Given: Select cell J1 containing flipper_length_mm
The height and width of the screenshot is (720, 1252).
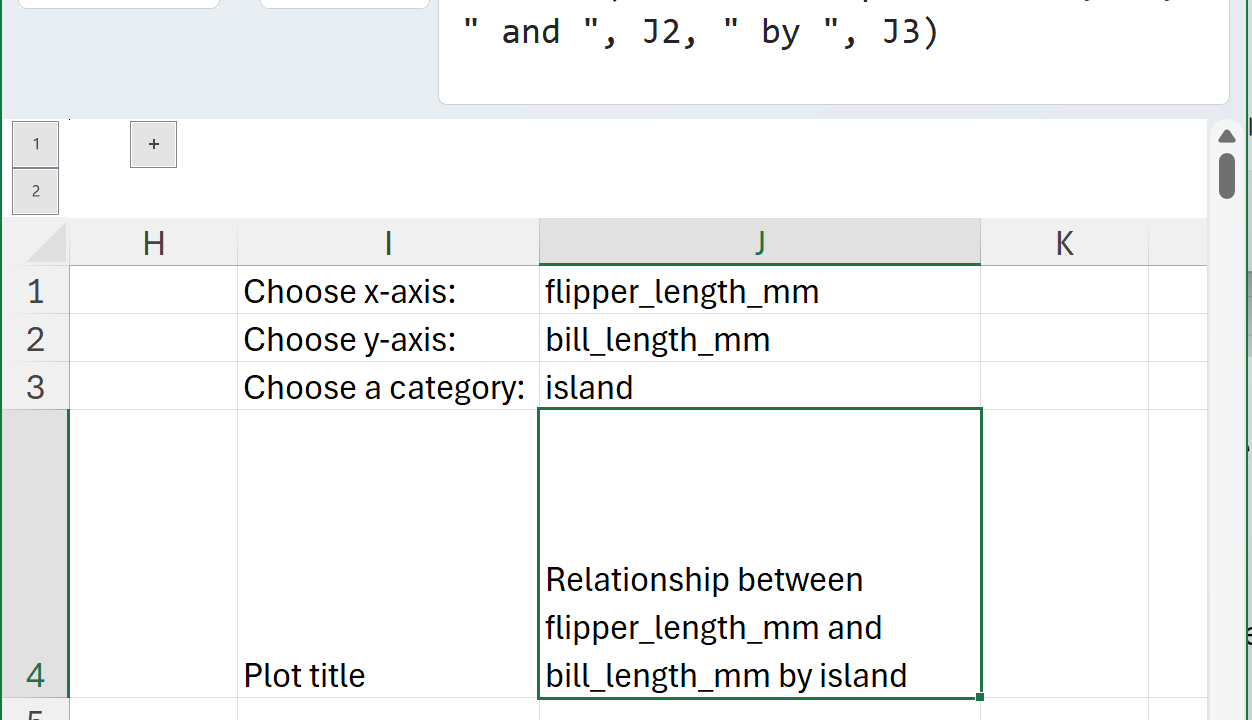Looking at the screenshot, I should 759,291.
